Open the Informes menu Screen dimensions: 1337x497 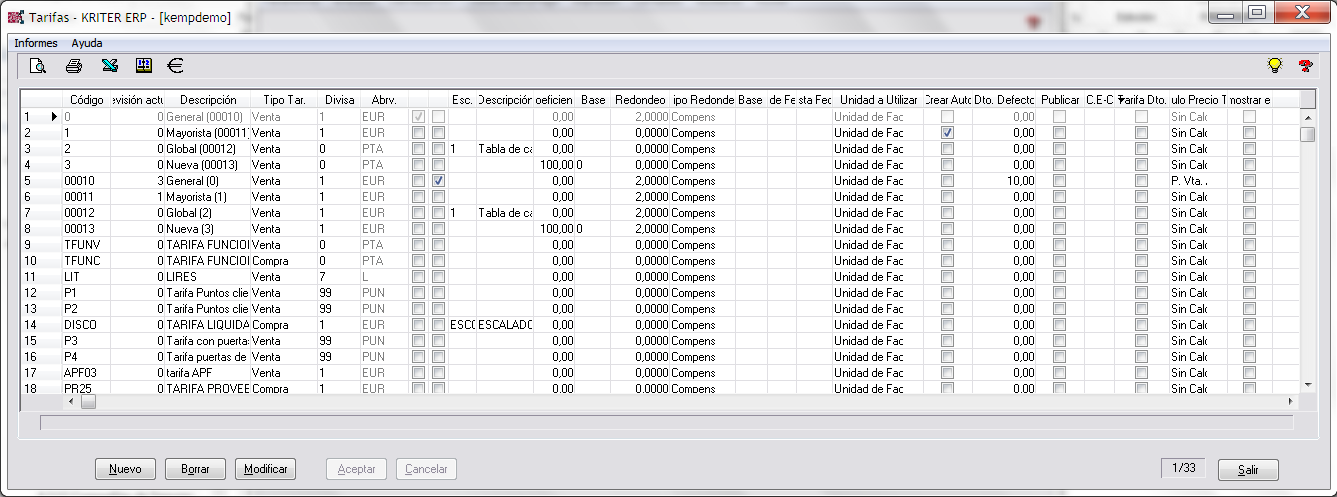pyautogui.click(x=36, y=43)
